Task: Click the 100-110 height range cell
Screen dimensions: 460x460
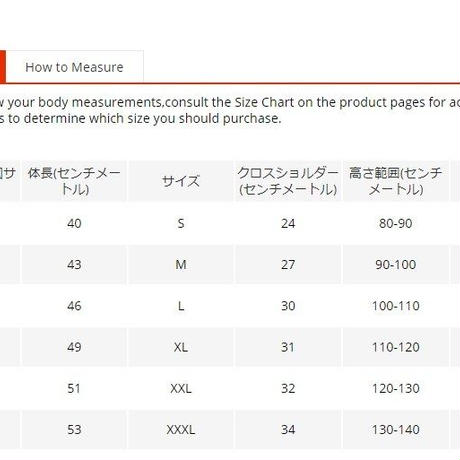Action: (x=396, y=306)
